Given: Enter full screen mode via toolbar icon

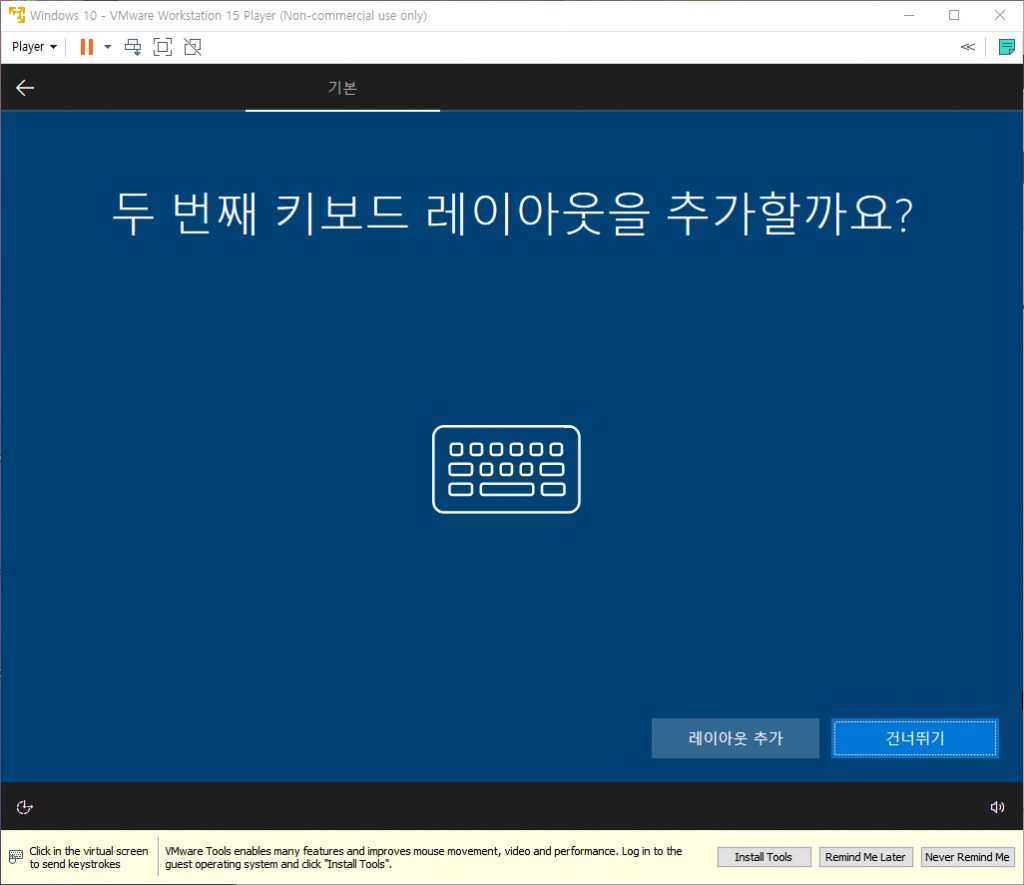Looking at the screenshot, I should click(162, 47).
